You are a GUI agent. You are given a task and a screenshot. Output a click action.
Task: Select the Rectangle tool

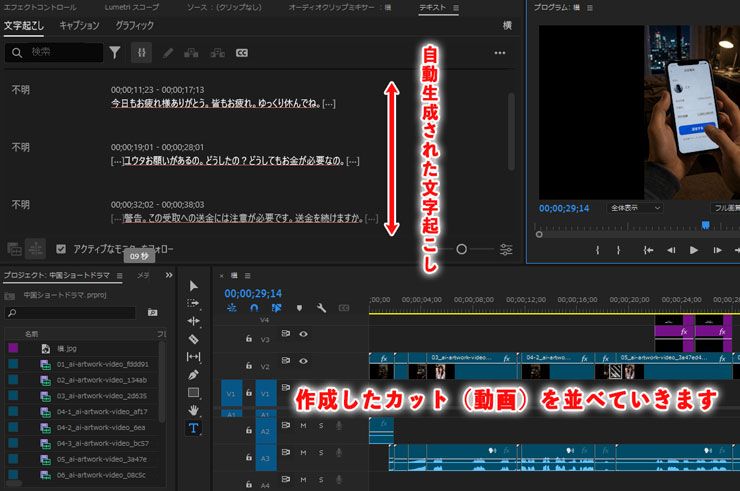point(193,392)
